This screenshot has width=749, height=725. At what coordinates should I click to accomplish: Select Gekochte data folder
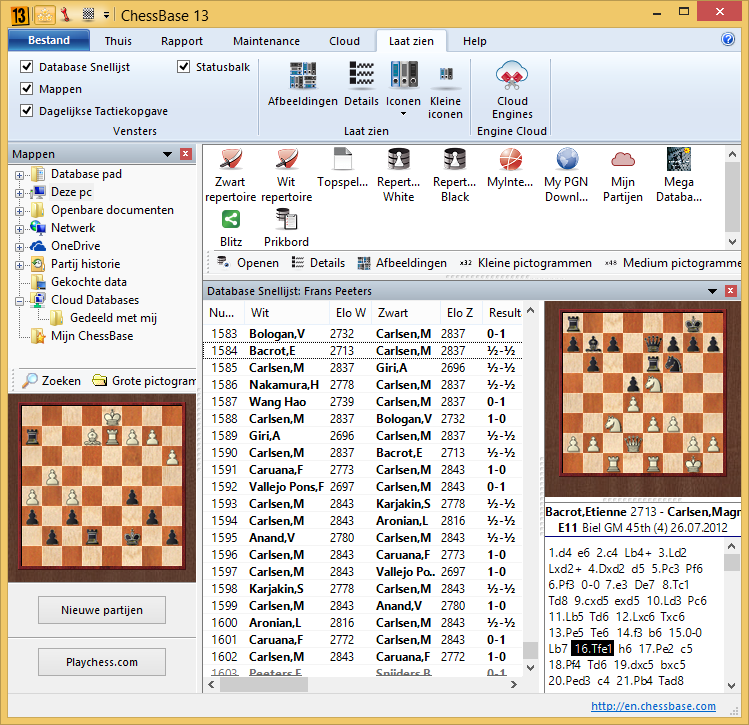click(x=89, y=282)
